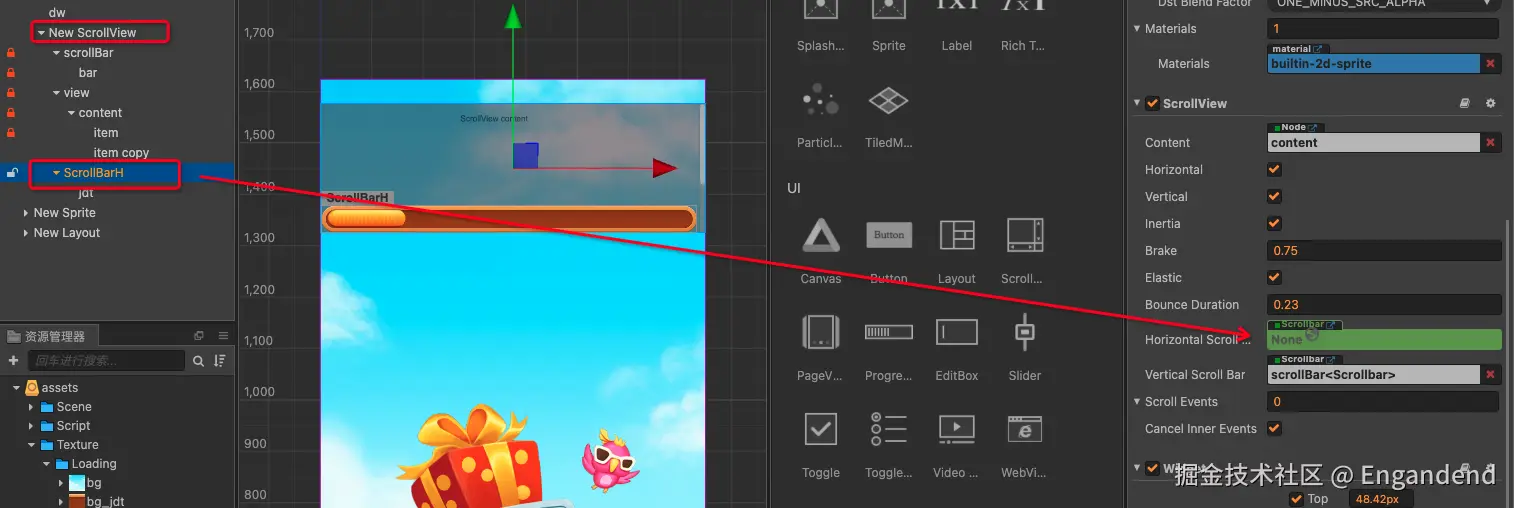Collapse the Loading folder
Image resolution: width=1514 pixels, height=508 pixels.
(x=46, y=464)
